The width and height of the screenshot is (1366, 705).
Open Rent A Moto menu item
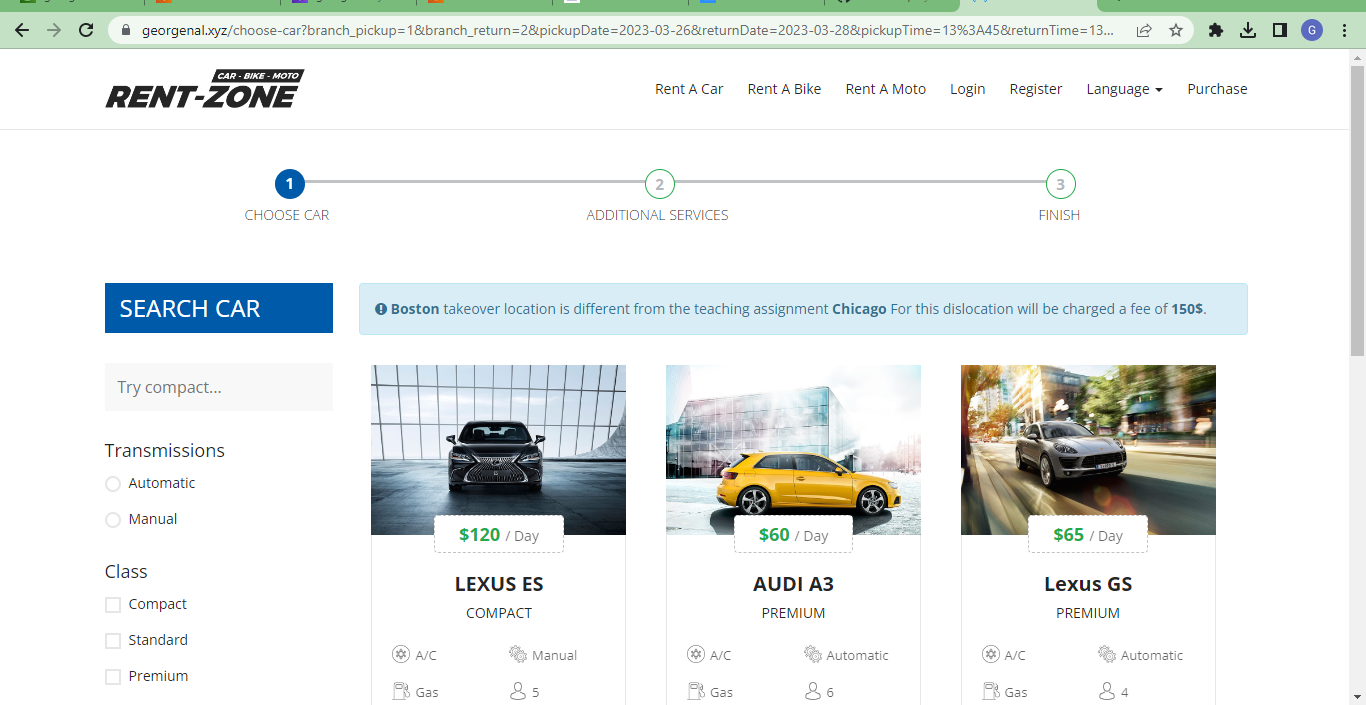click(885, 89)
